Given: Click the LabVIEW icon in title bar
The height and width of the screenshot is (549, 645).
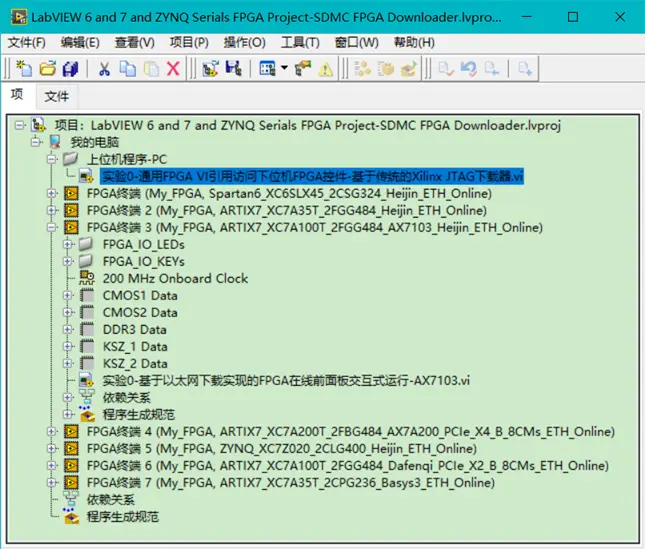Looking at the screenshot, I should pos(19,17).
